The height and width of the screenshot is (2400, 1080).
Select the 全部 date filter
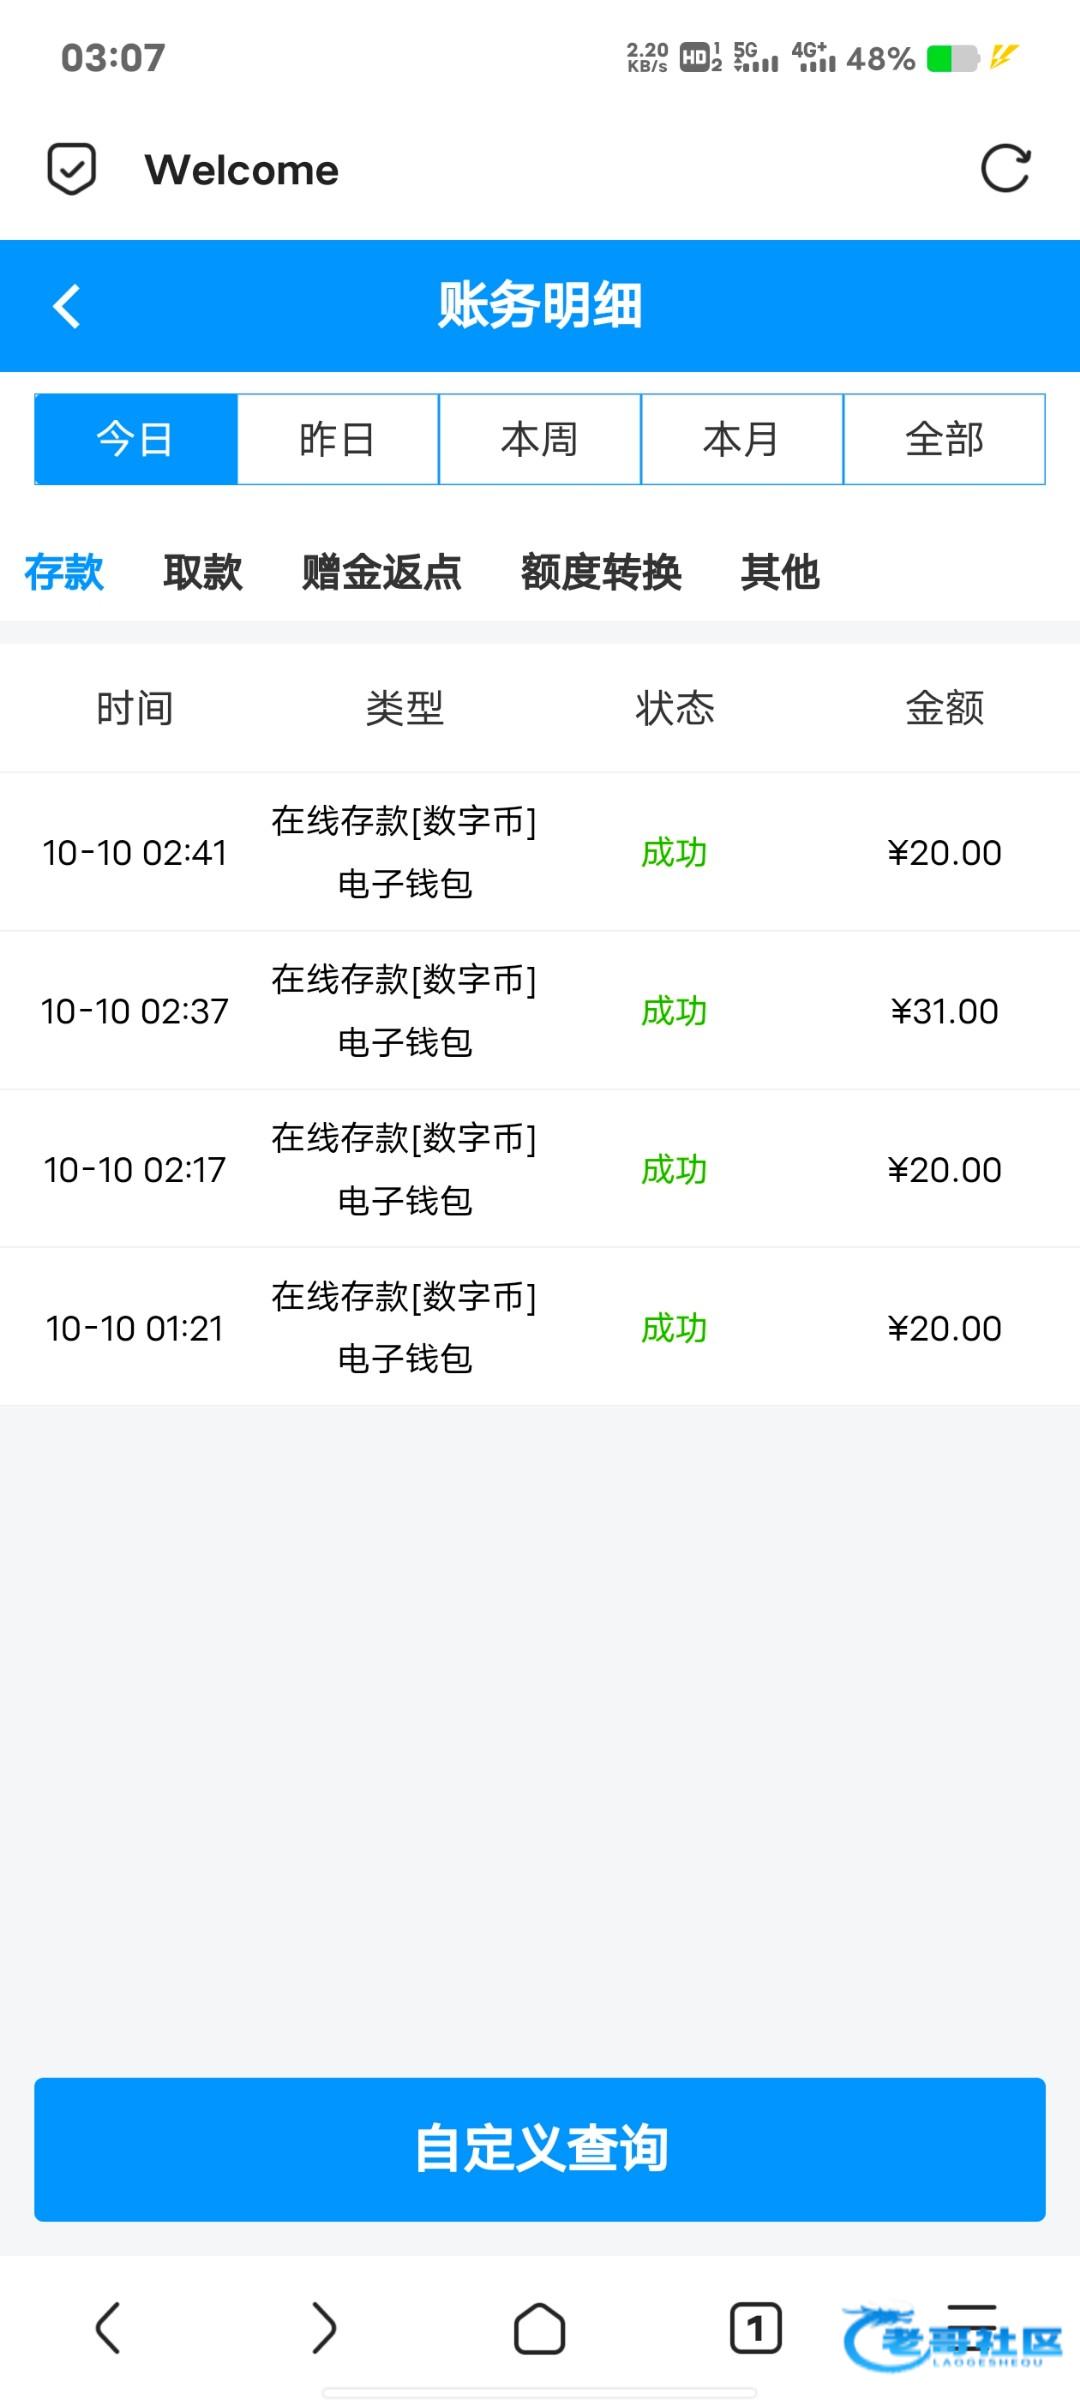(944, 439)
